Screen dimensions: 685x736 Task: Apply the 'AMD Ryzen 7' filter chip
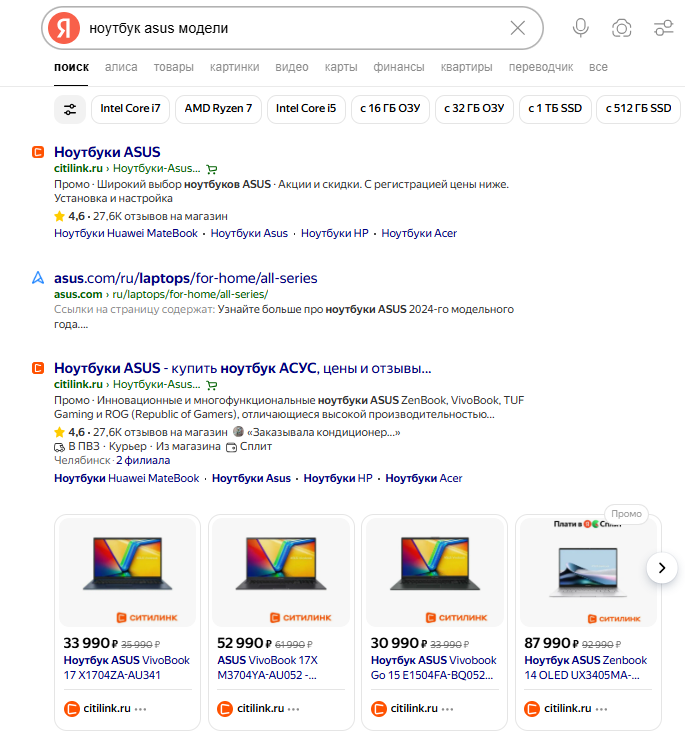[x=218, y=109]
